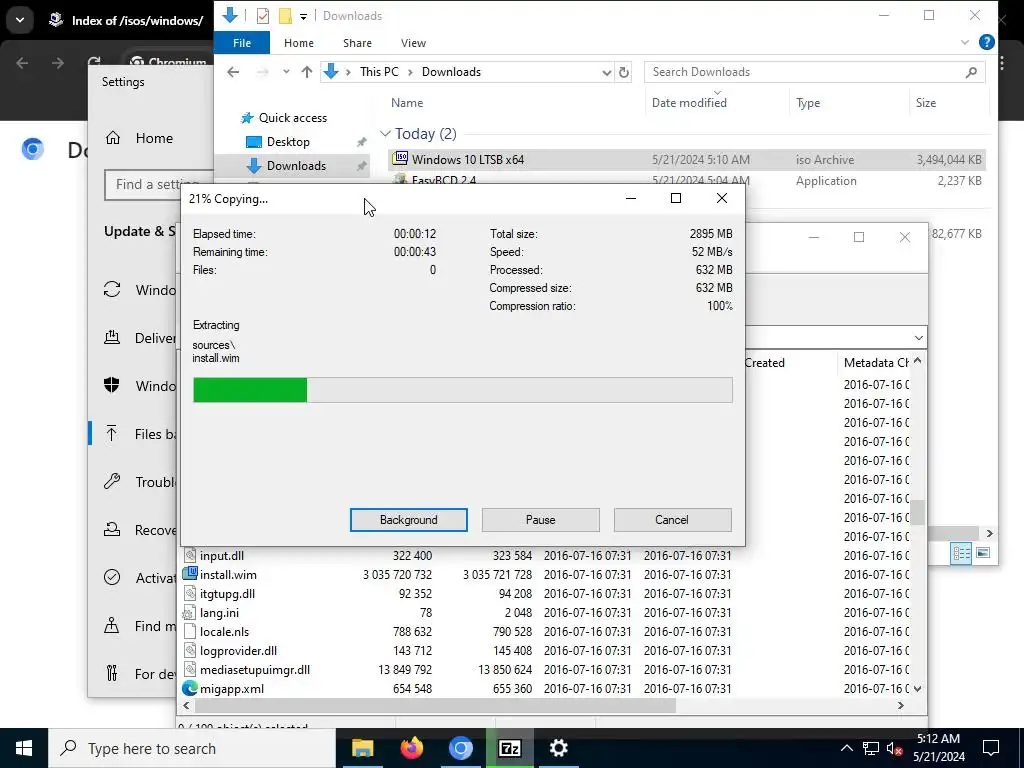
Task: Select the EasyBCD 2.4 file
Action: [x=686, y=180]
